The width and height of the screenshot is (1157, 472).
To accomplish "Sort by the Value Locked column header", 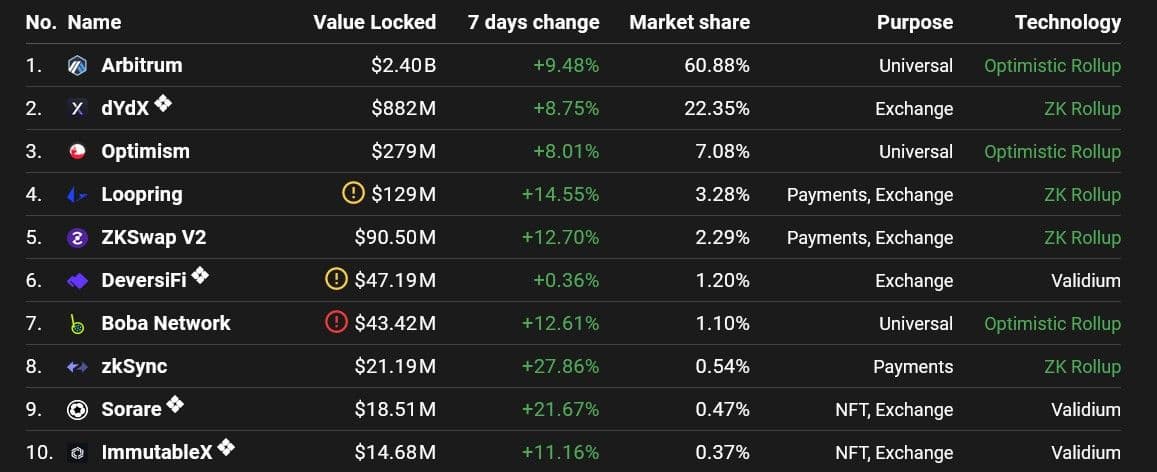I will tap(374, 22).
